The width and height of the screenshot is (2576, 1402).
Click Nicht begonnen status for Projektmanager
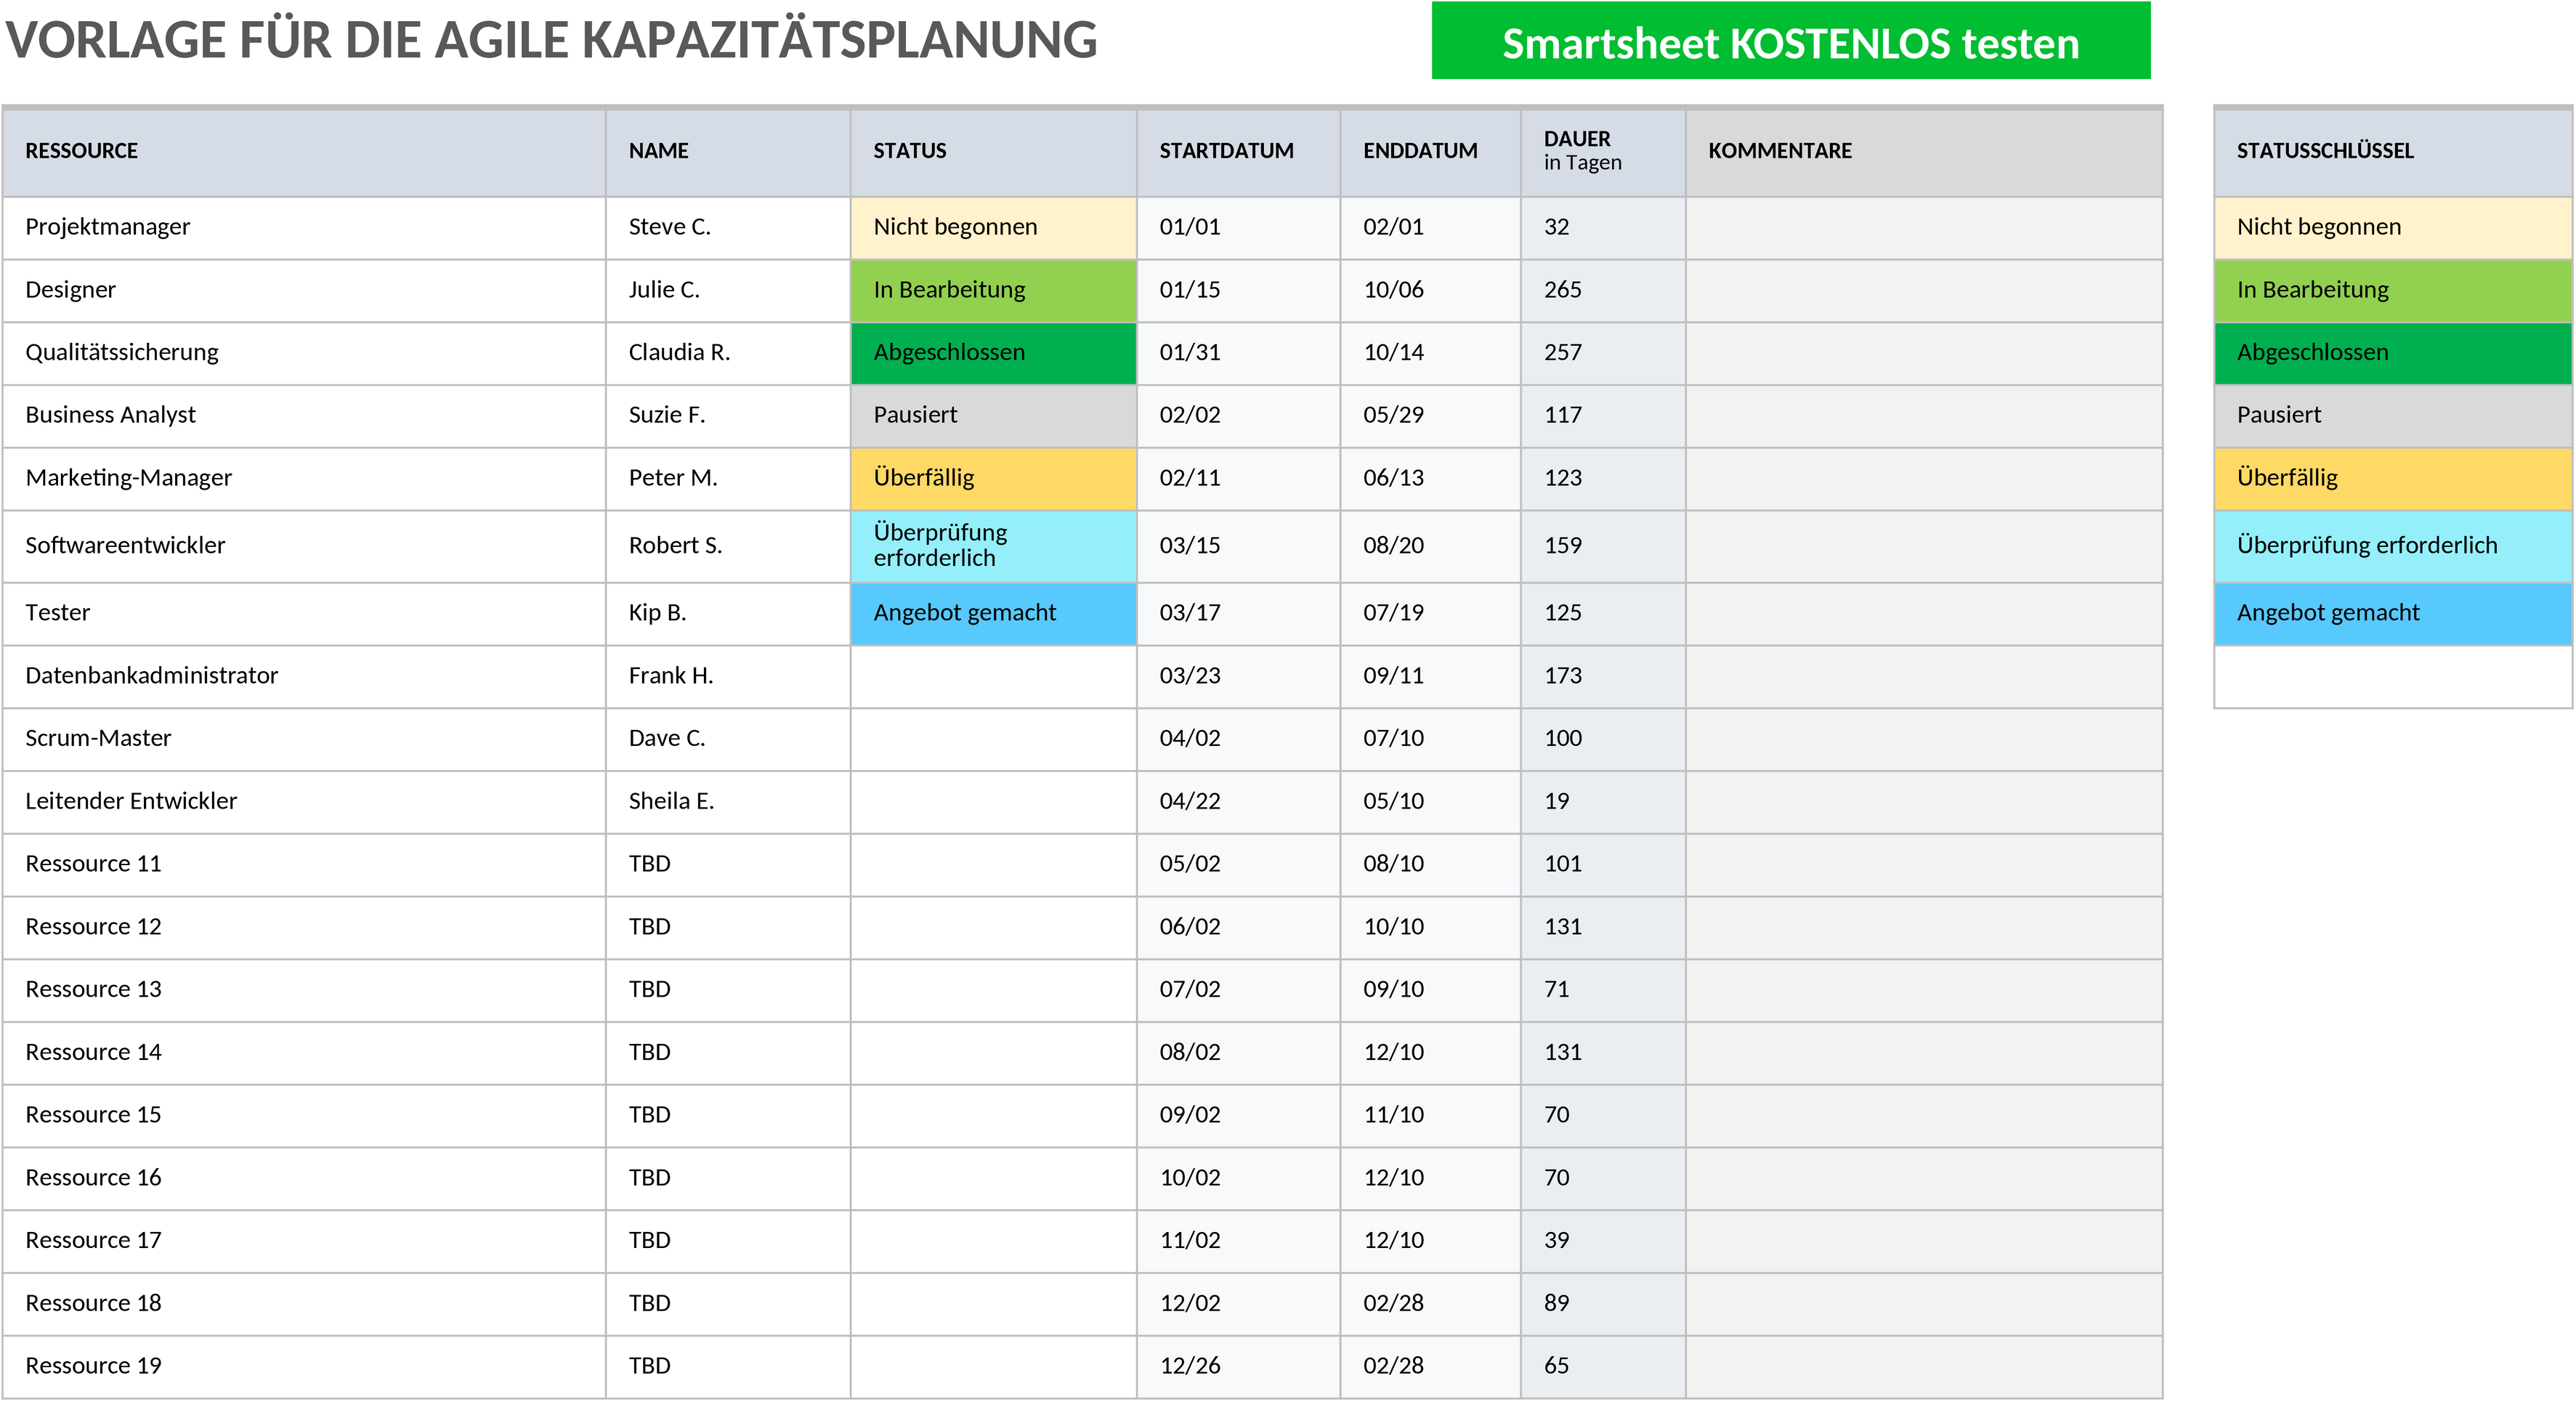pyautogui.click(x=994, y=228)
